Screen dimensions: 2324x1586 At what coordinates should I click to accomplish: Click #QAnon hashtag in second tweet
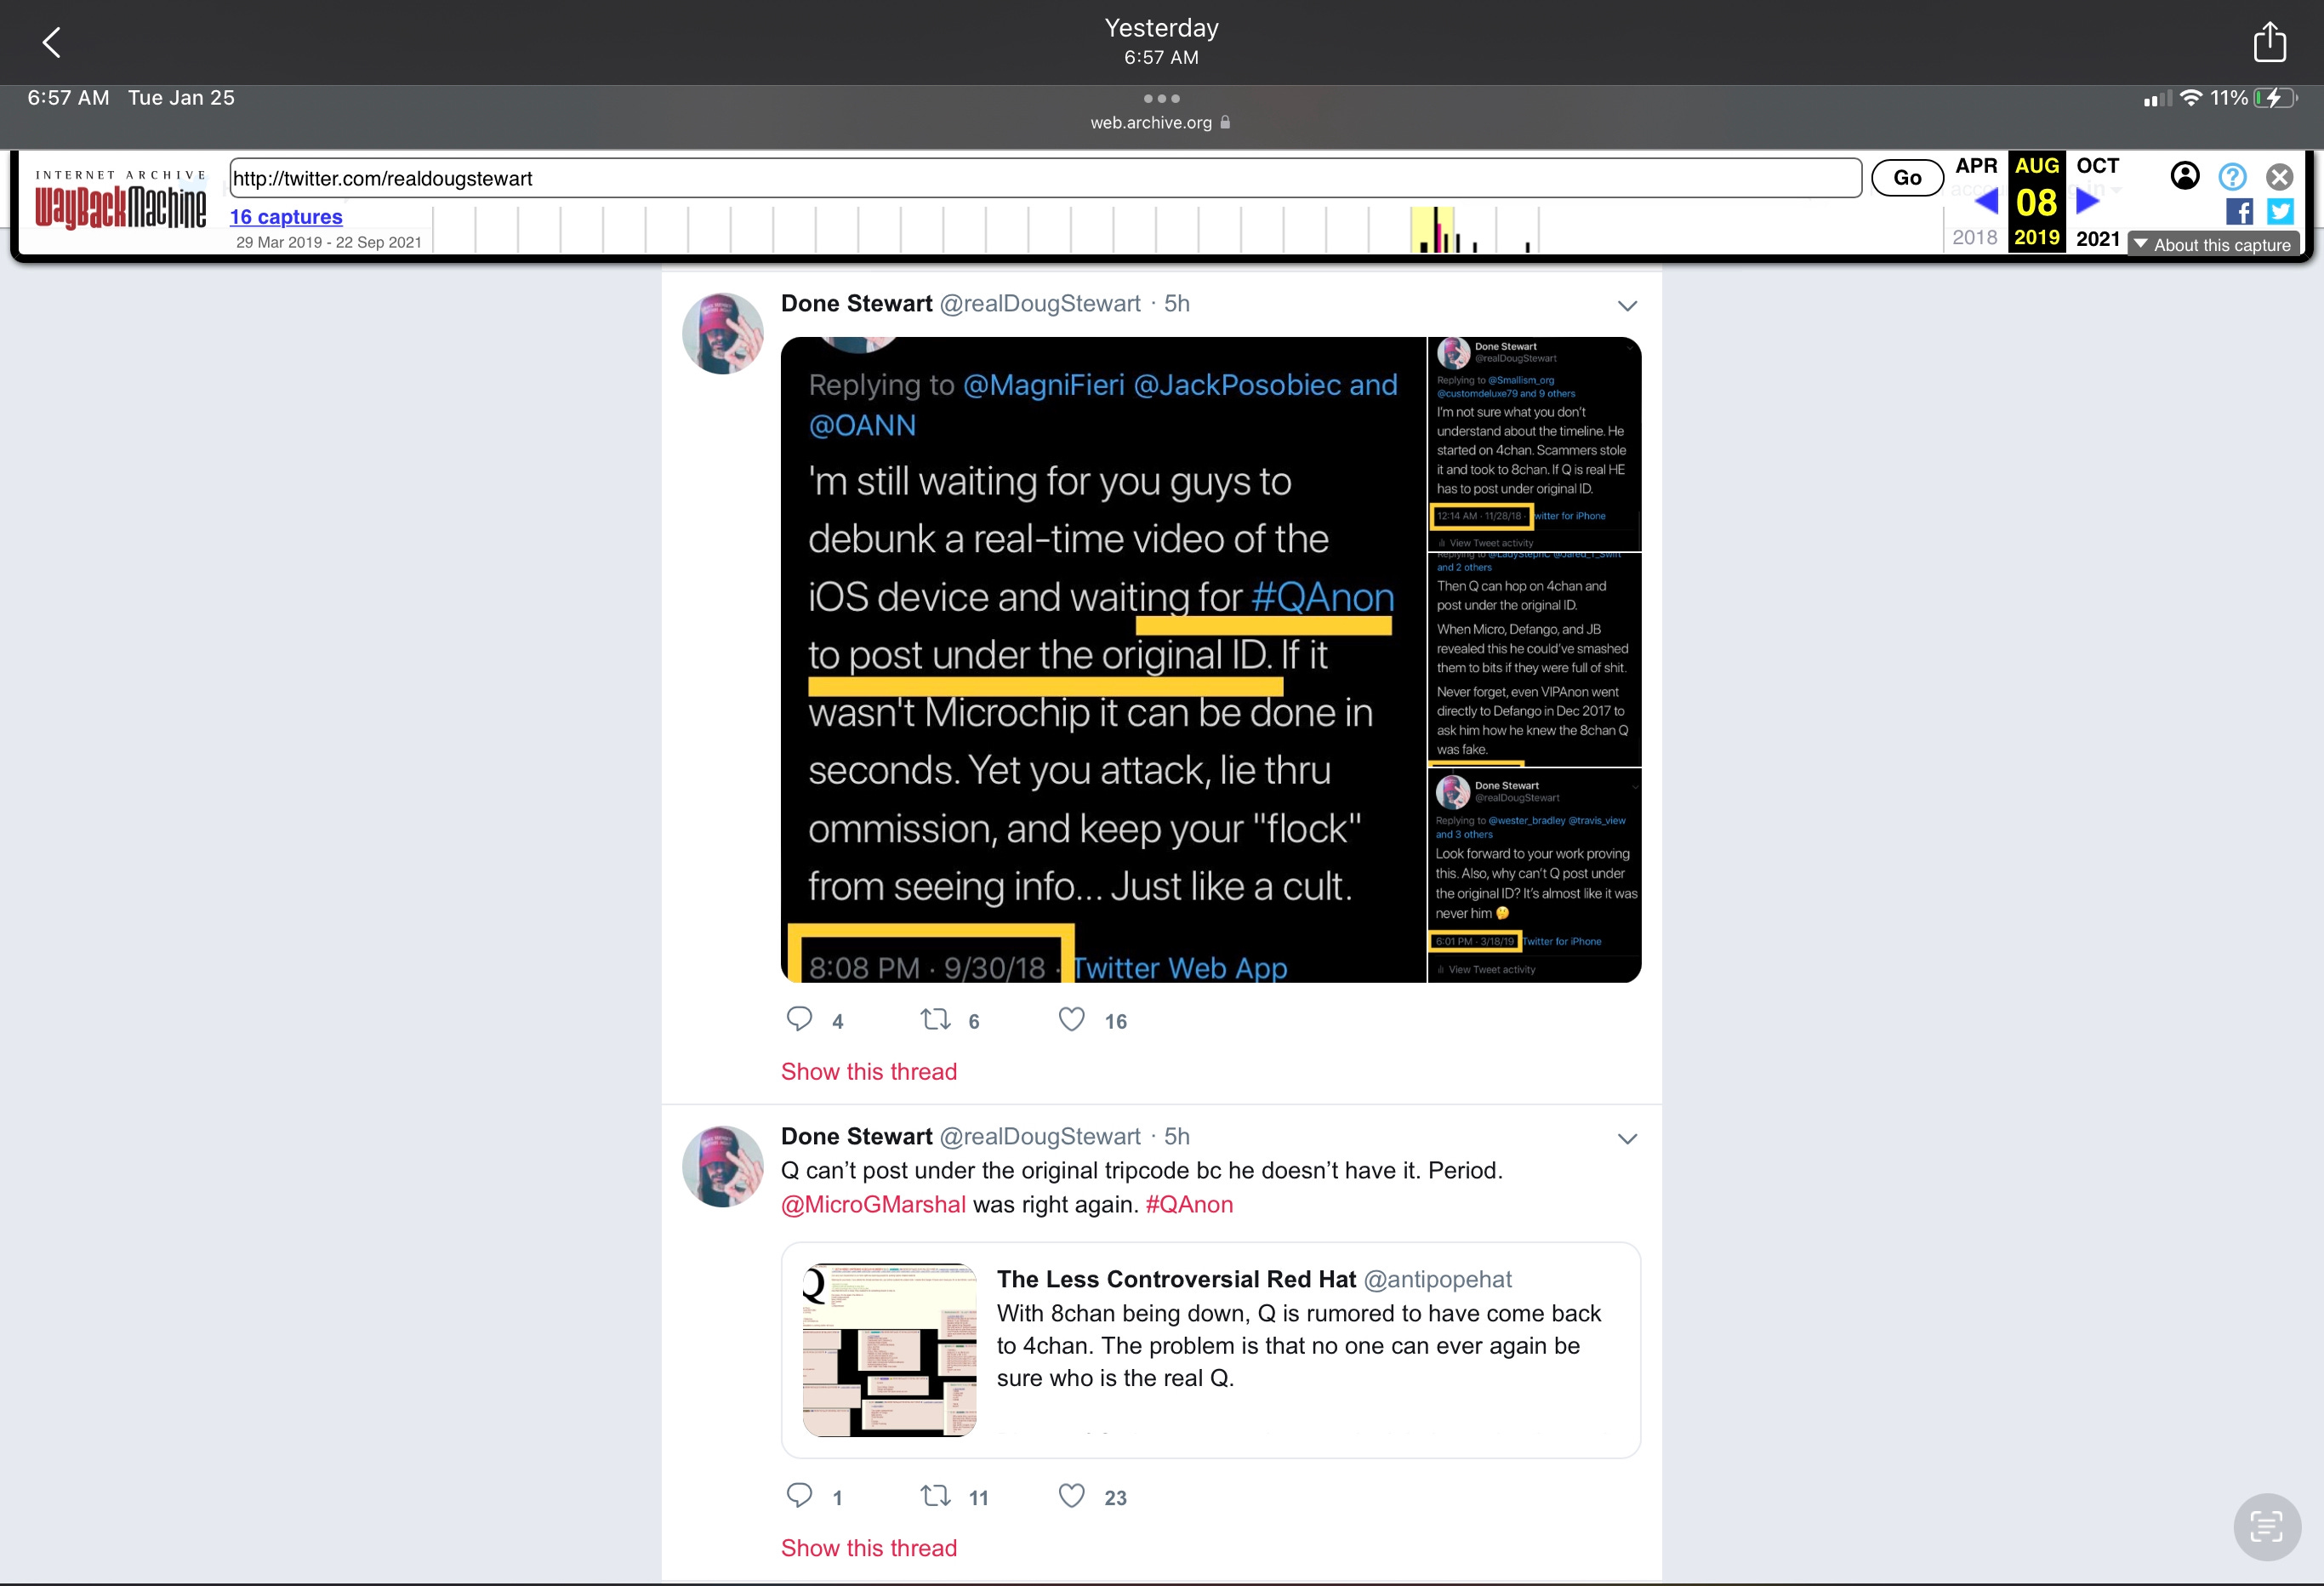point(1189,1205)
